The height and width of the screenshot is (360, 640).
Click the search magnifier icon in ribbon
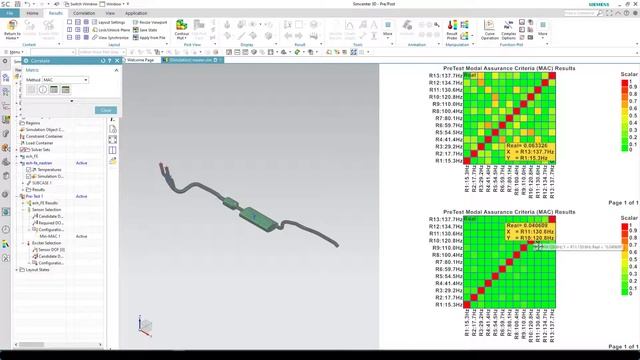[x=600, y=13]
